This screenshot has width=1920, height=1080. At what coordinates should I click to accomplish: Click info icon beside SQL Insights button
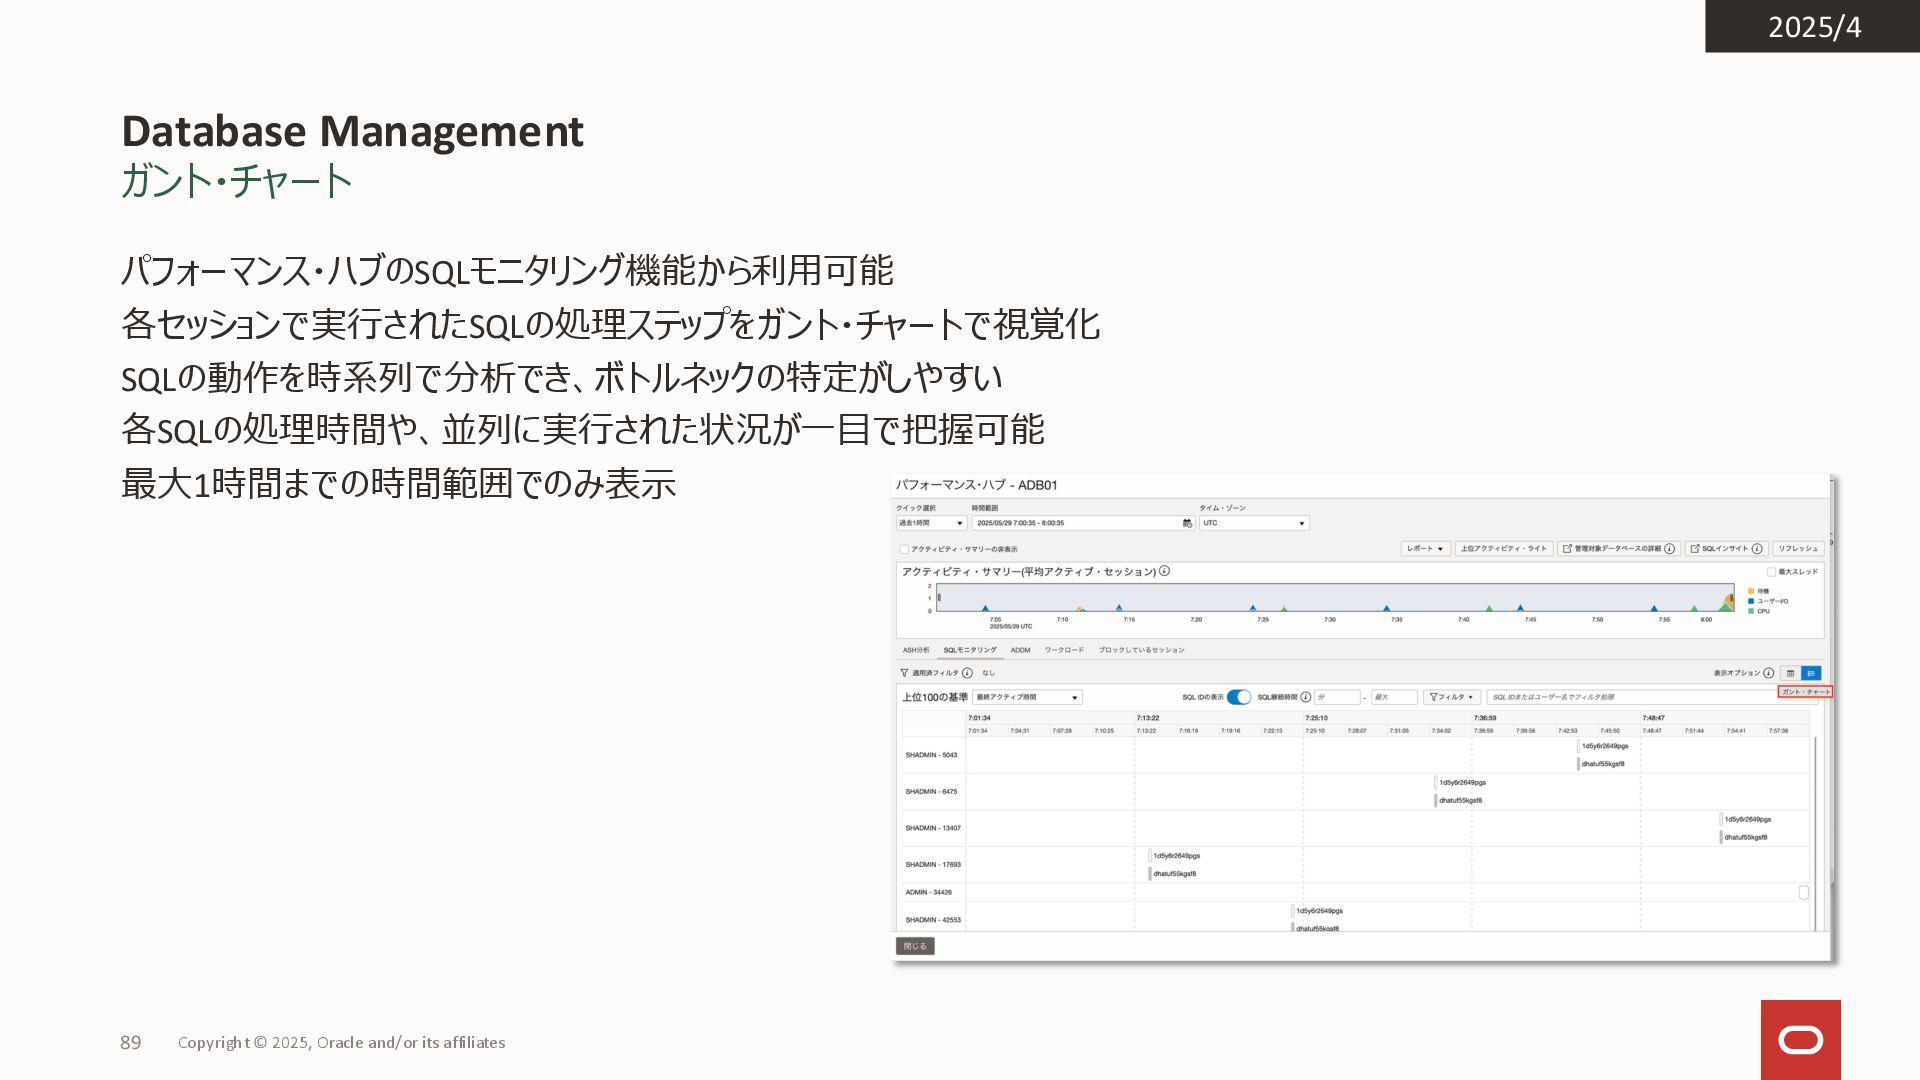tap(1757, 548)
